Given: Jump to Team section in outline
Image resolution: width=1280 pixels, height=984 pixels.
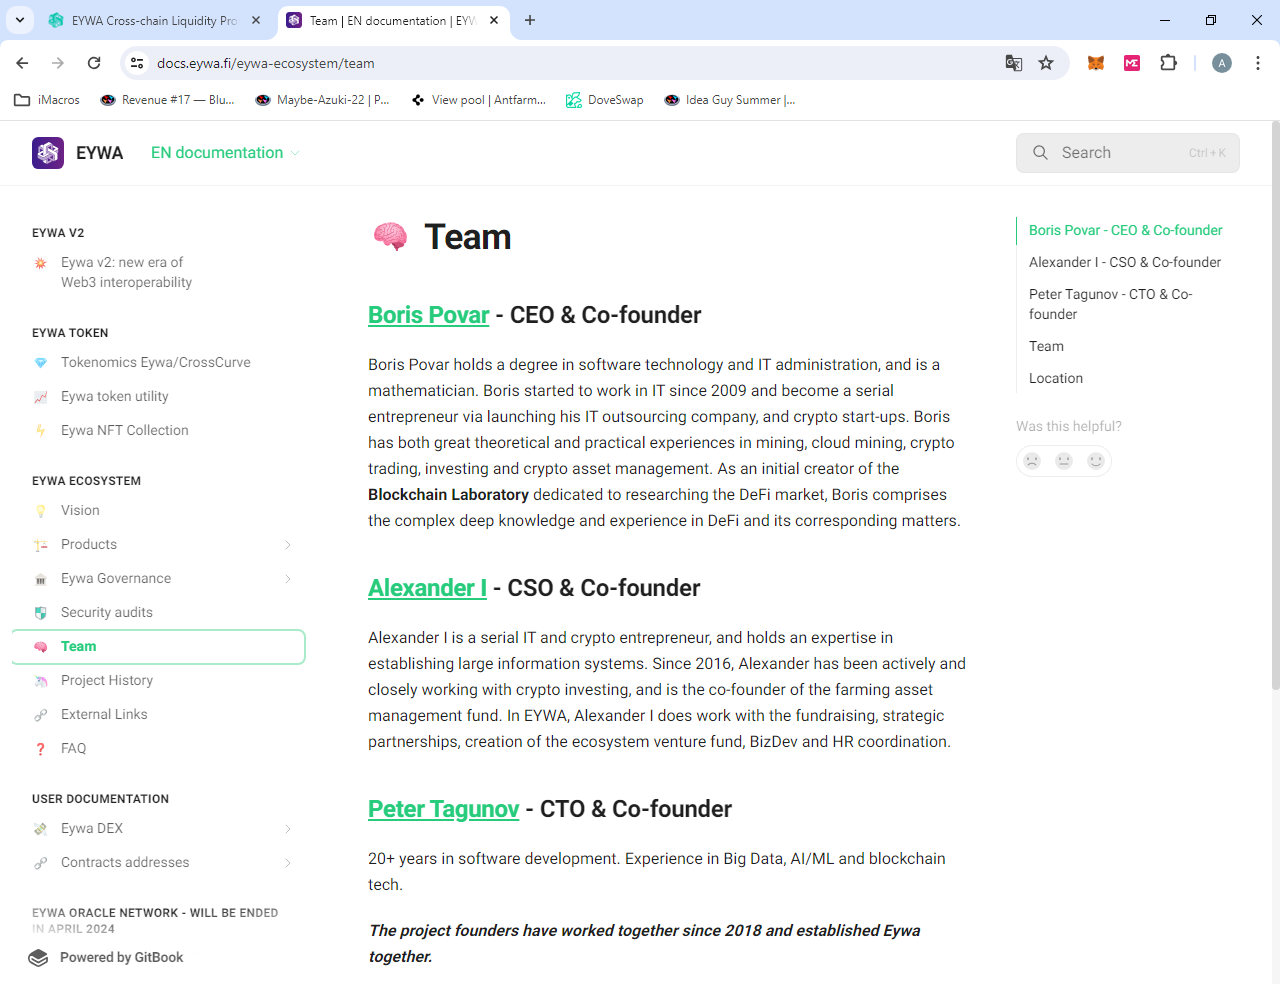Looking at the screenshot, I should tap(1046, 346).
